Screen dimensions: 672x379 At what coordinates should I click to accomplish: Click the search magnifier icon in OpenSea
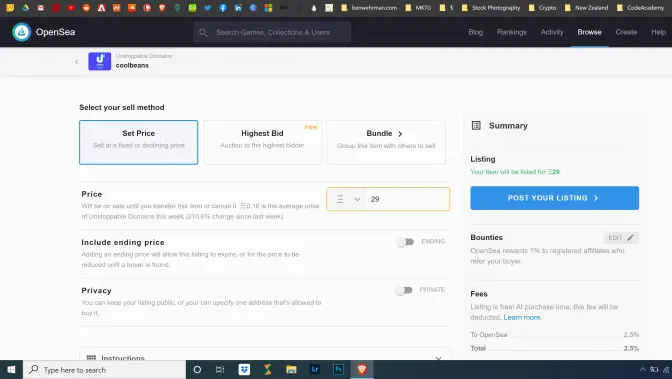tap(203, 33)
